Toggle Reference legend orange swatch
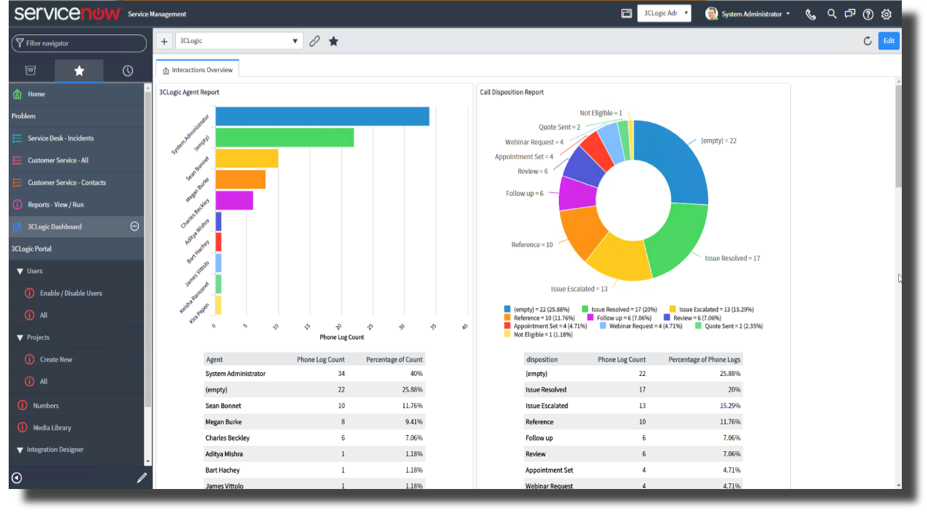 [x=507, y=317]
